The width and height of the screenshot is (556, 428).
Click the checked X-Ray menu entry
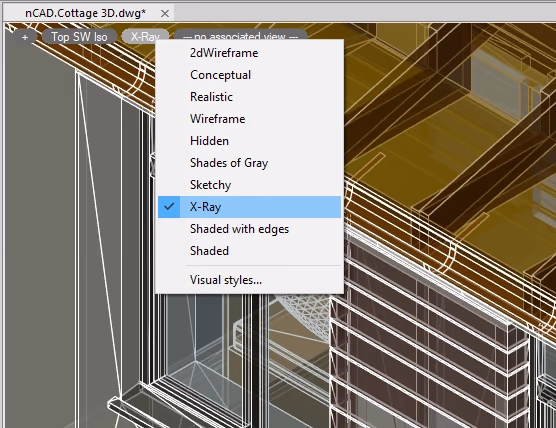click(249, 207)
